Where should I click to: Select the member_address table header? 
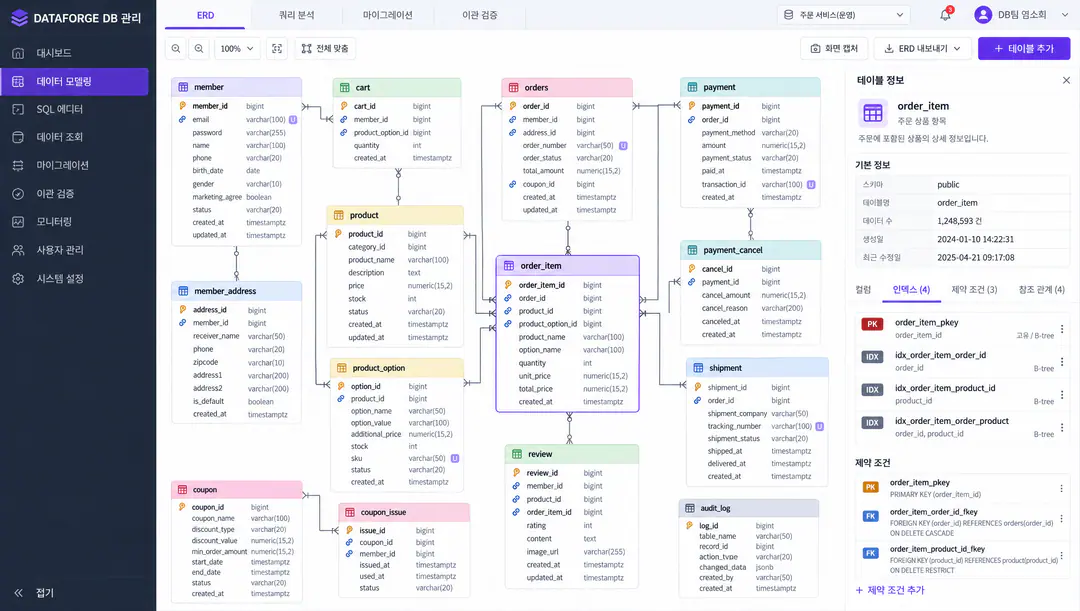coord(237,291)
